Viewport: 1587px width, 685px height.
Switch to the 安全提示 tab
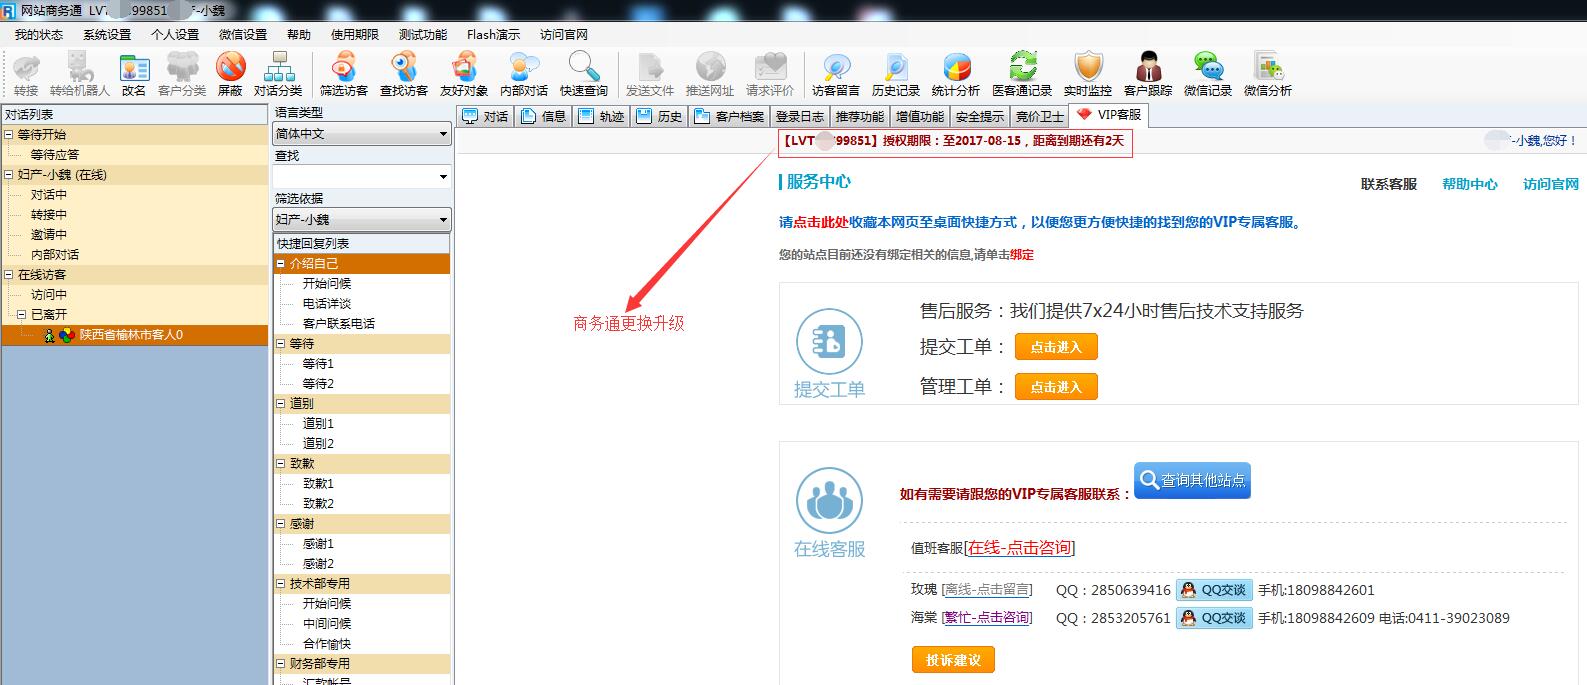(979, 116)
